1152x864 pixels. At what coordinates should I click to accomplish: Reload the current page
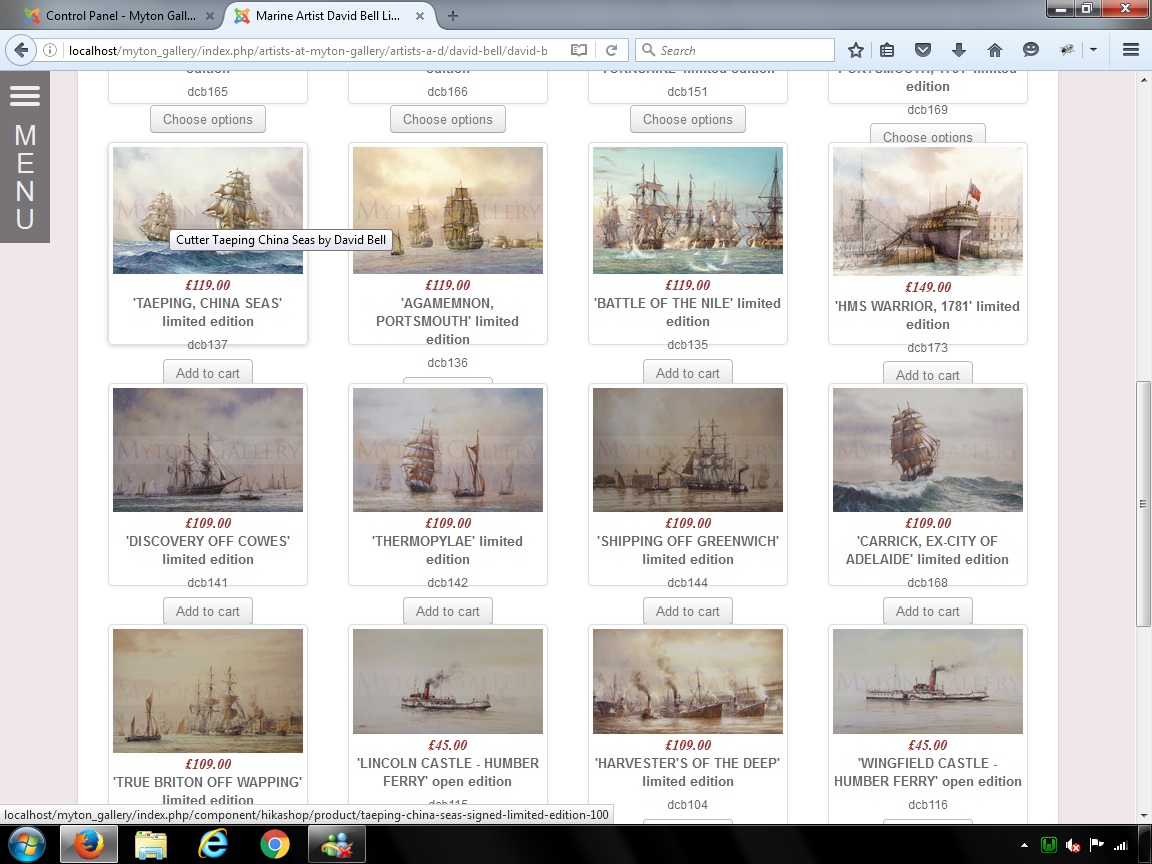611,50
